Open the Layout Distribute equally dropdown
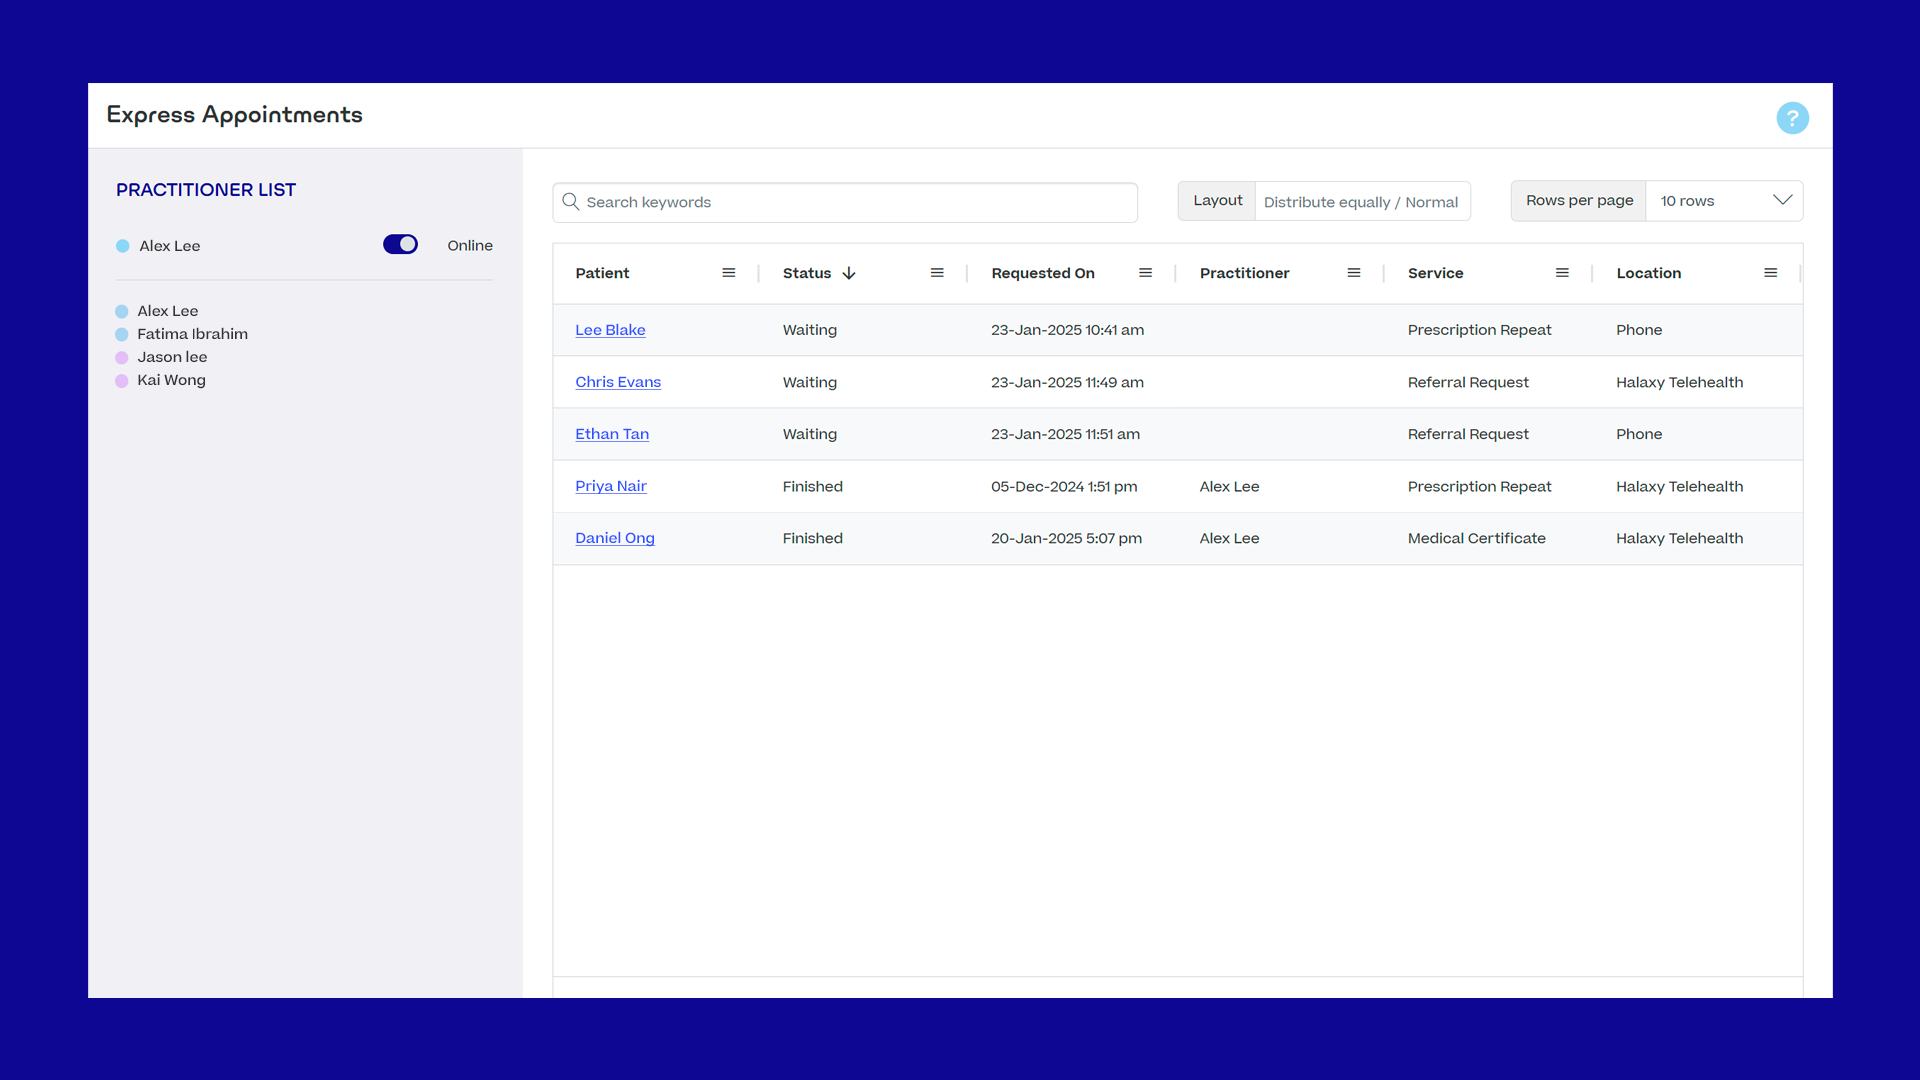The width and height of the screenshot is (1920, 1080). (x=1362, y=201)
